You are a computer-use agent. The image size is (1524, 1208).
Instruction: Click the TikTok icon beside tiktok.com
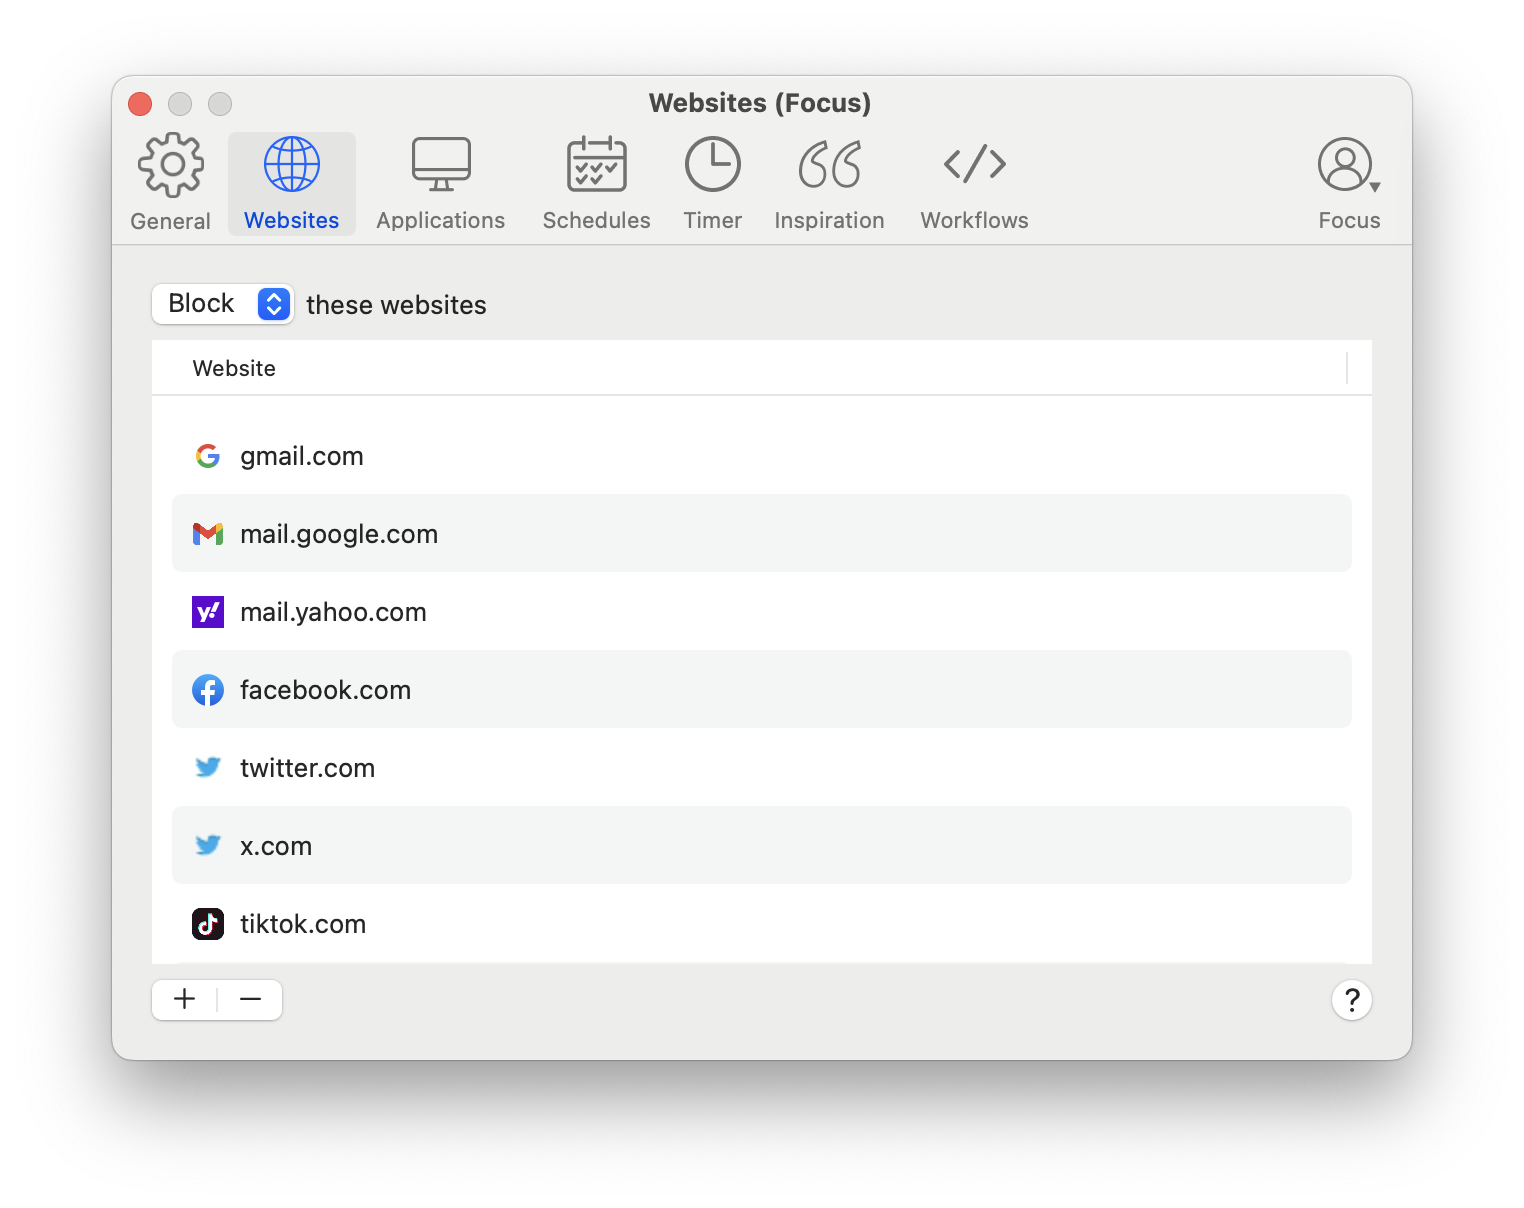(x=207, y=924)
